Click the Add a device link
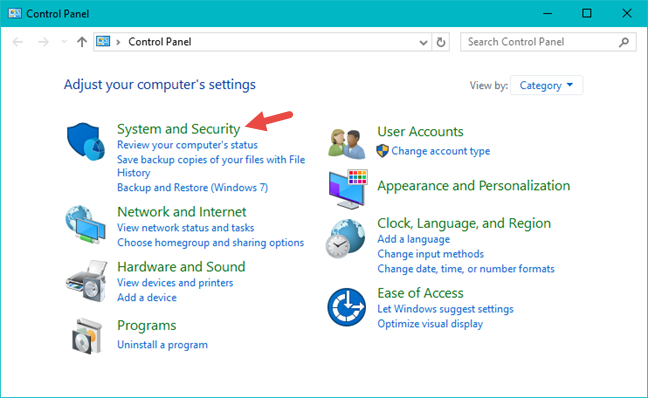This screenshot has width=648, height=398. 147,298
